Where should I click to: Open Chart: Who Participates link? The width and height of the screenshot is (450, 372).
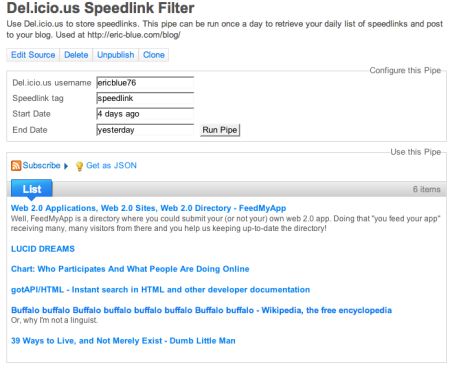pos(130,269)
